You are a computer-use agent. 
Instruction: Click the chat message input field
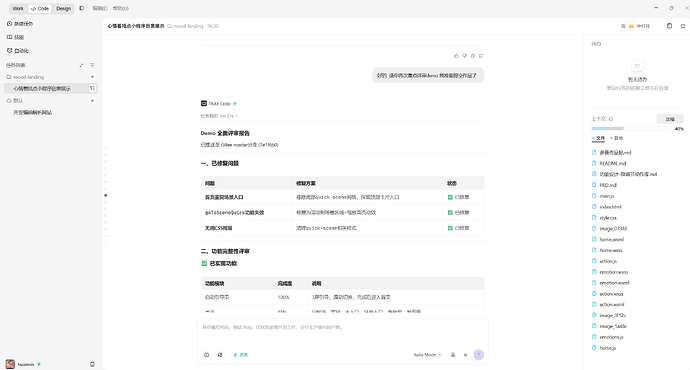coord(342,334)
